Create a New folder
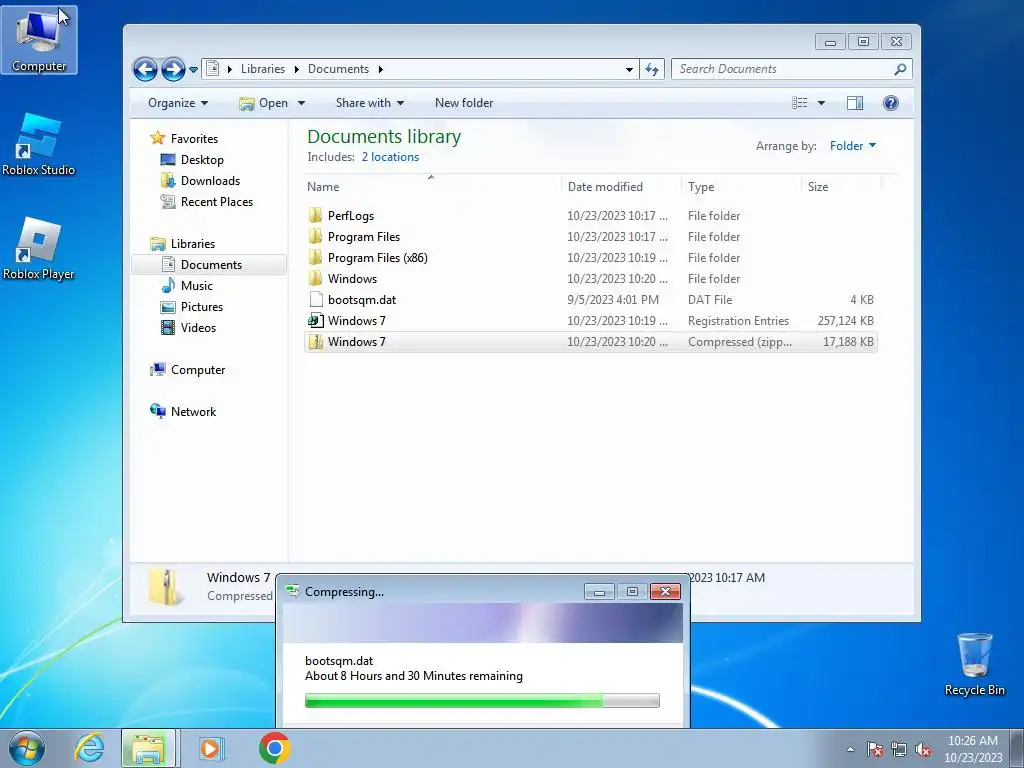Viewport: 1024px width, 768px height. [464, 103]
